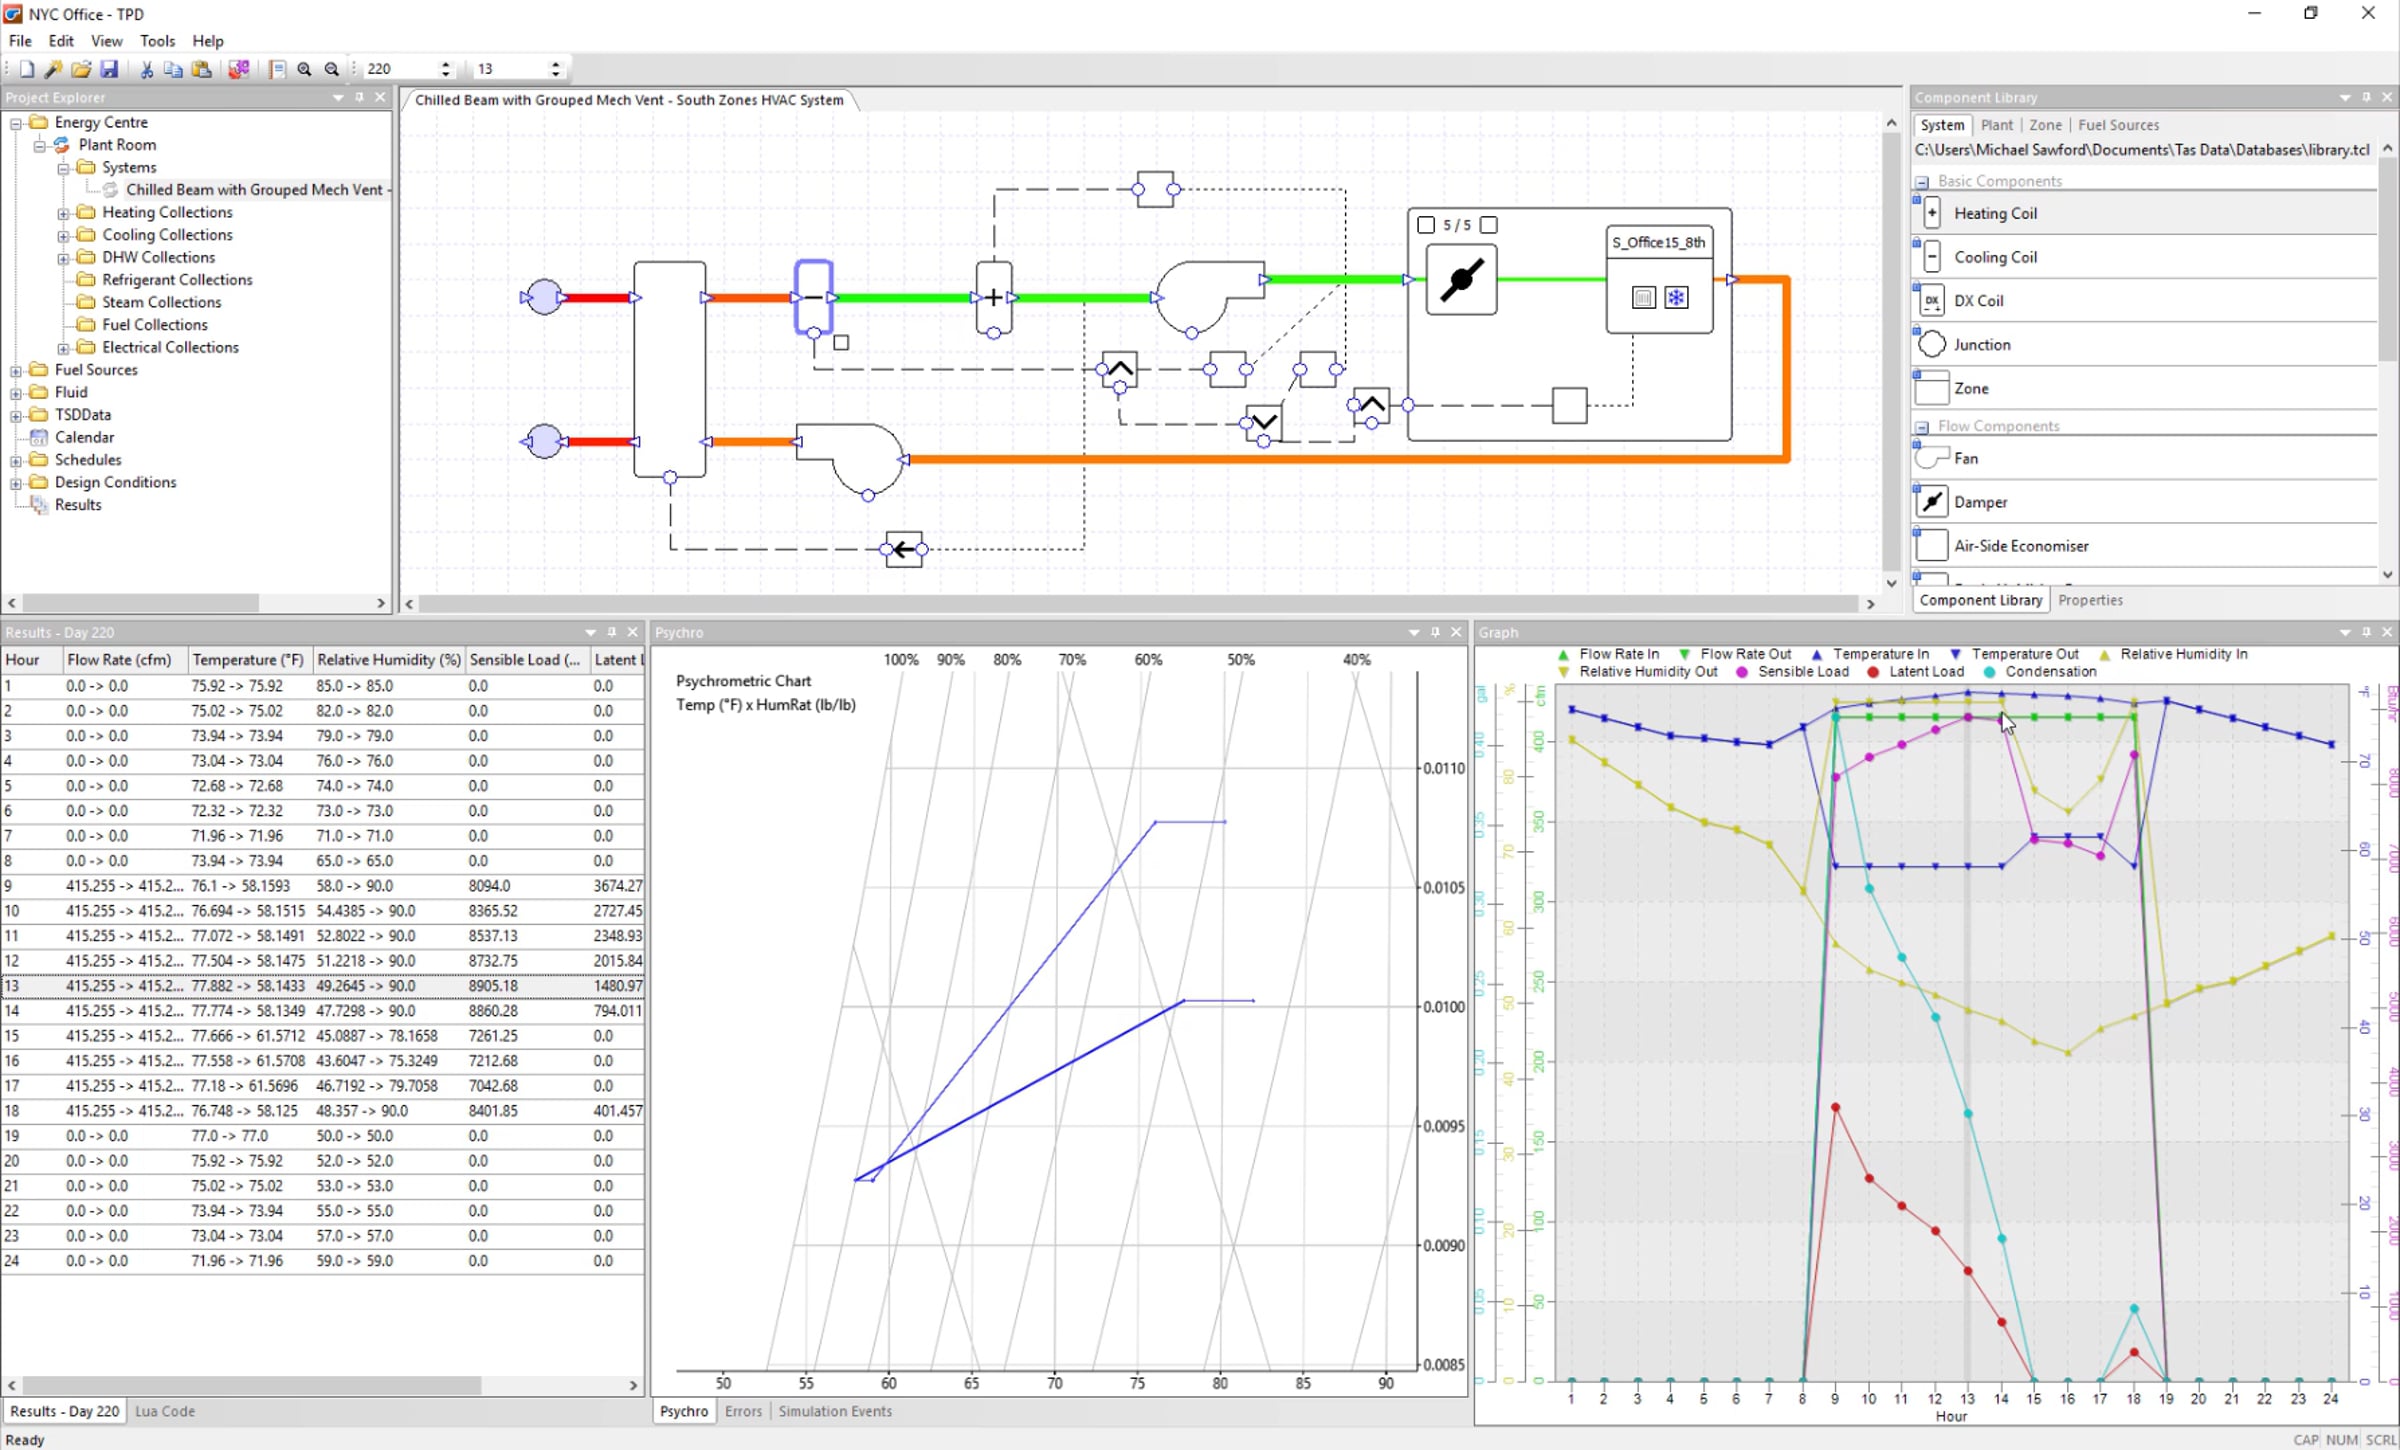Screen dimensions: 2400x1450
Task: Click the supply fan in the schematic
Action: coord(1200,295)
